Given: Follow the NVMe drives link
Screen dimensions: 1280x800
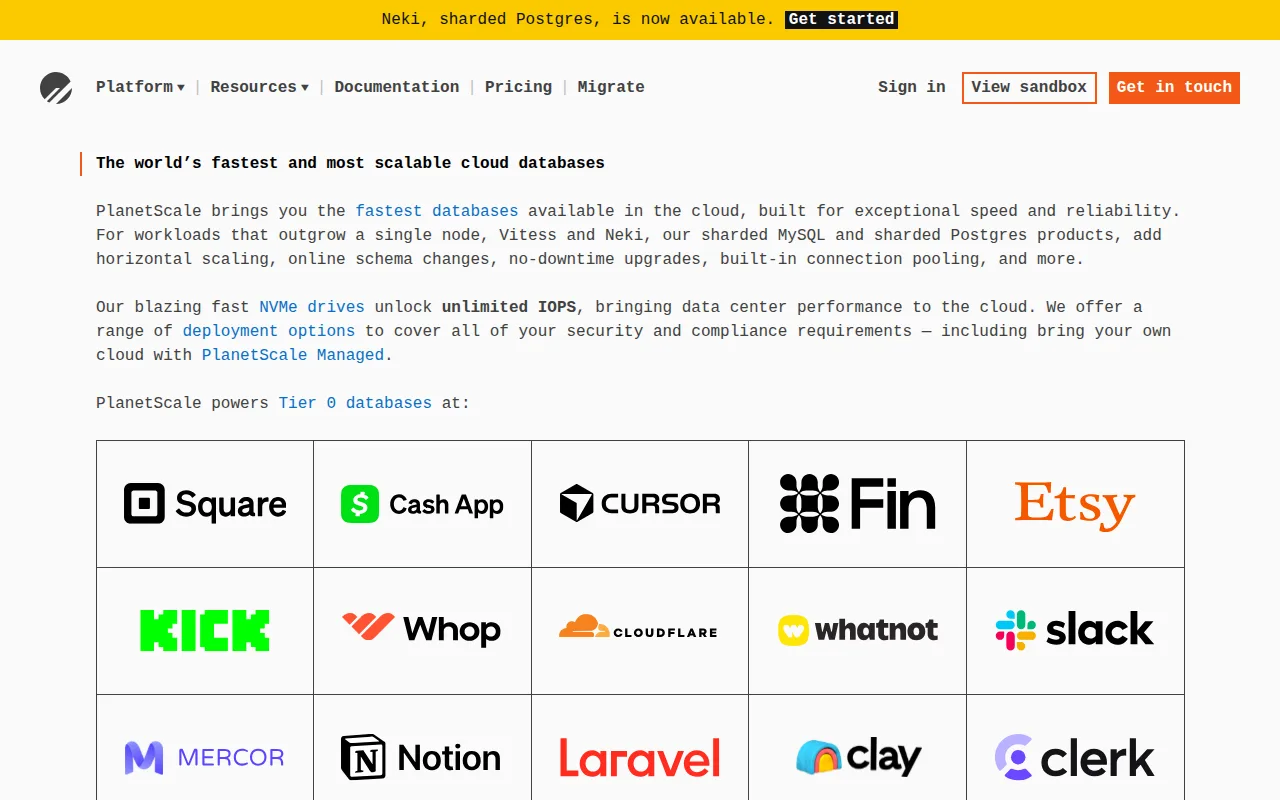Looking at the screenshot, I should pyautogui.click(x=312, y=307).
